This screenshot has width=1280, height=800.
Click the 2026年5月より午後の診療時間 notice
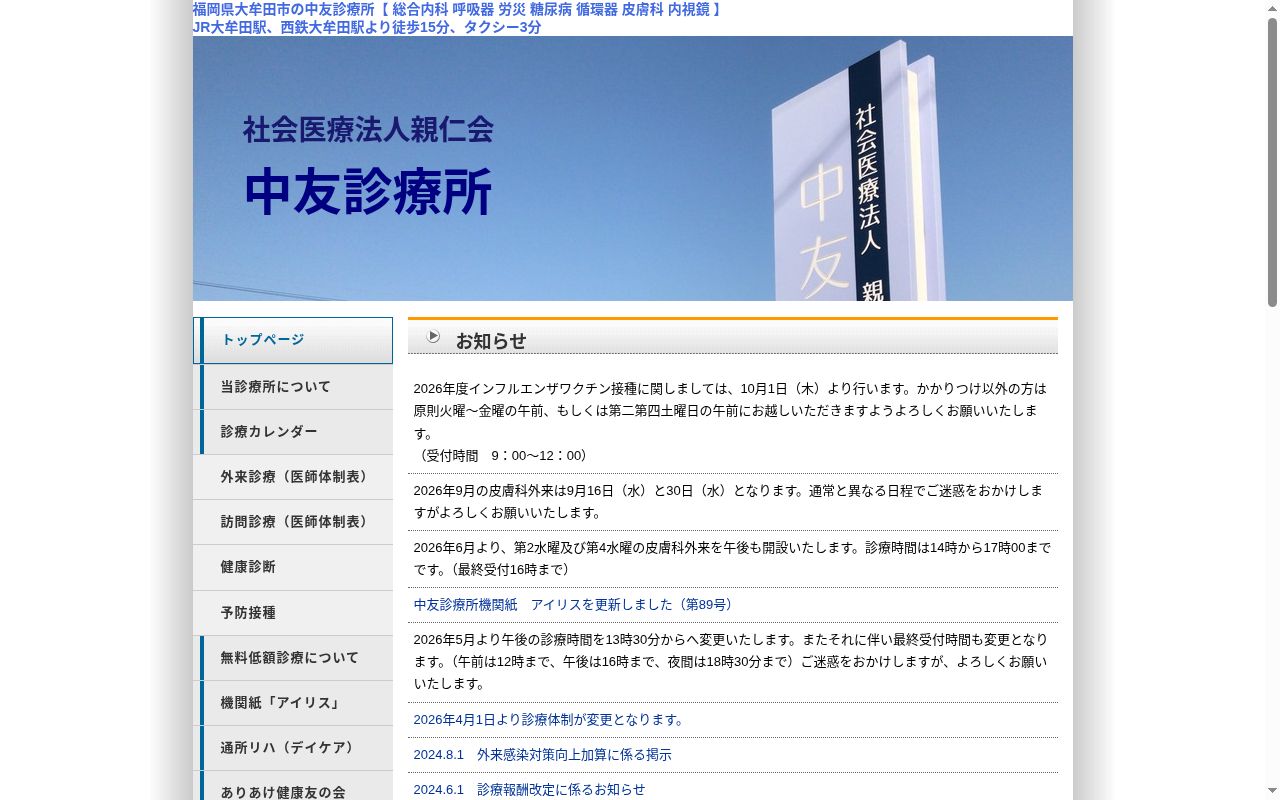click(x=733, y=662)
